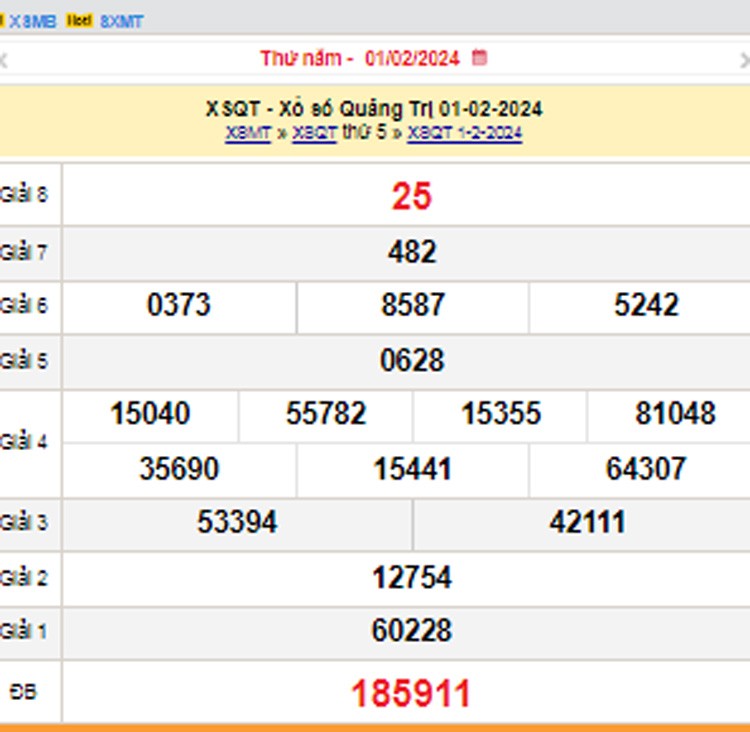
Task: Click the eighth prize number 25
Action: tap(411, 197)
